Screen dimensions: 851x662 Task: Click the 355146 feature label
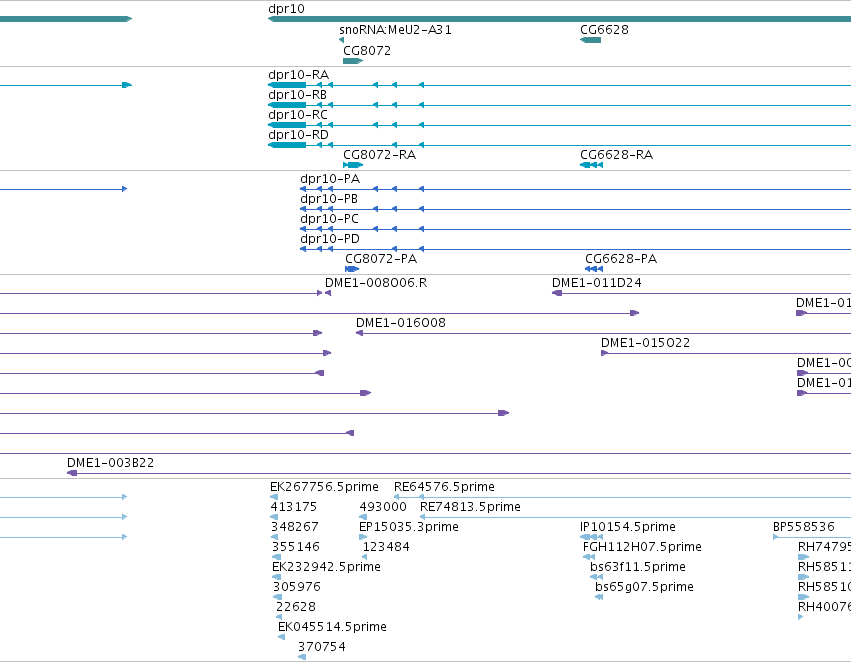296,548
